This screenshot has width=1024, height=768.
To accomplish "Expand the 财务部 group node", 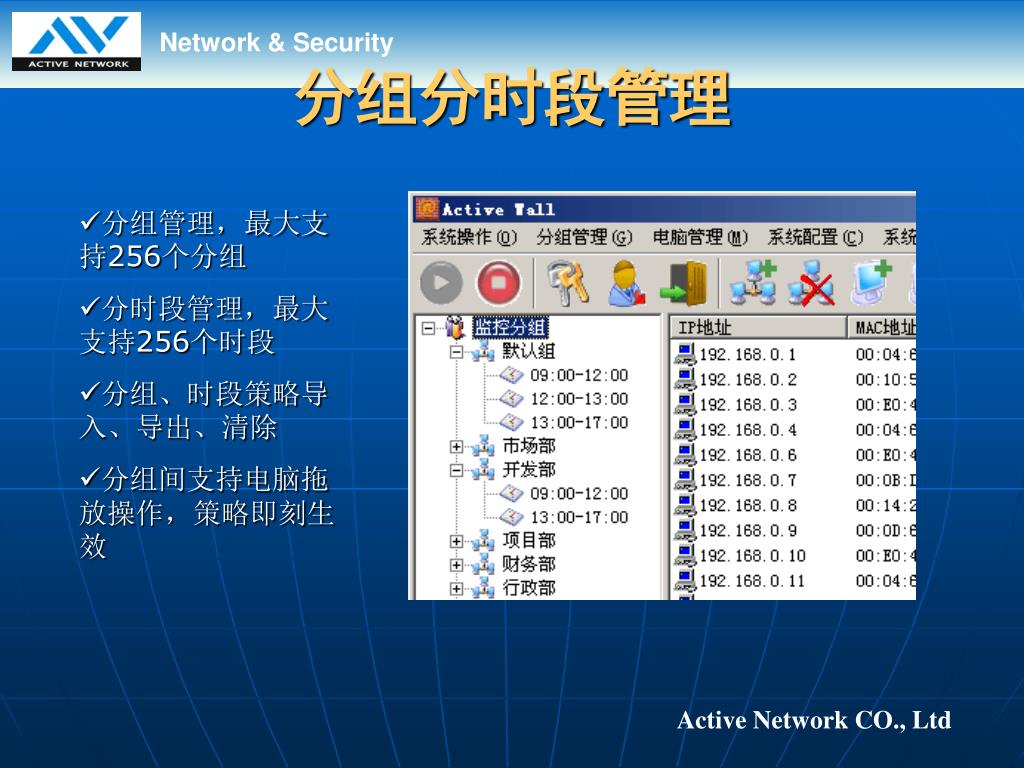I will pos(456,565).
